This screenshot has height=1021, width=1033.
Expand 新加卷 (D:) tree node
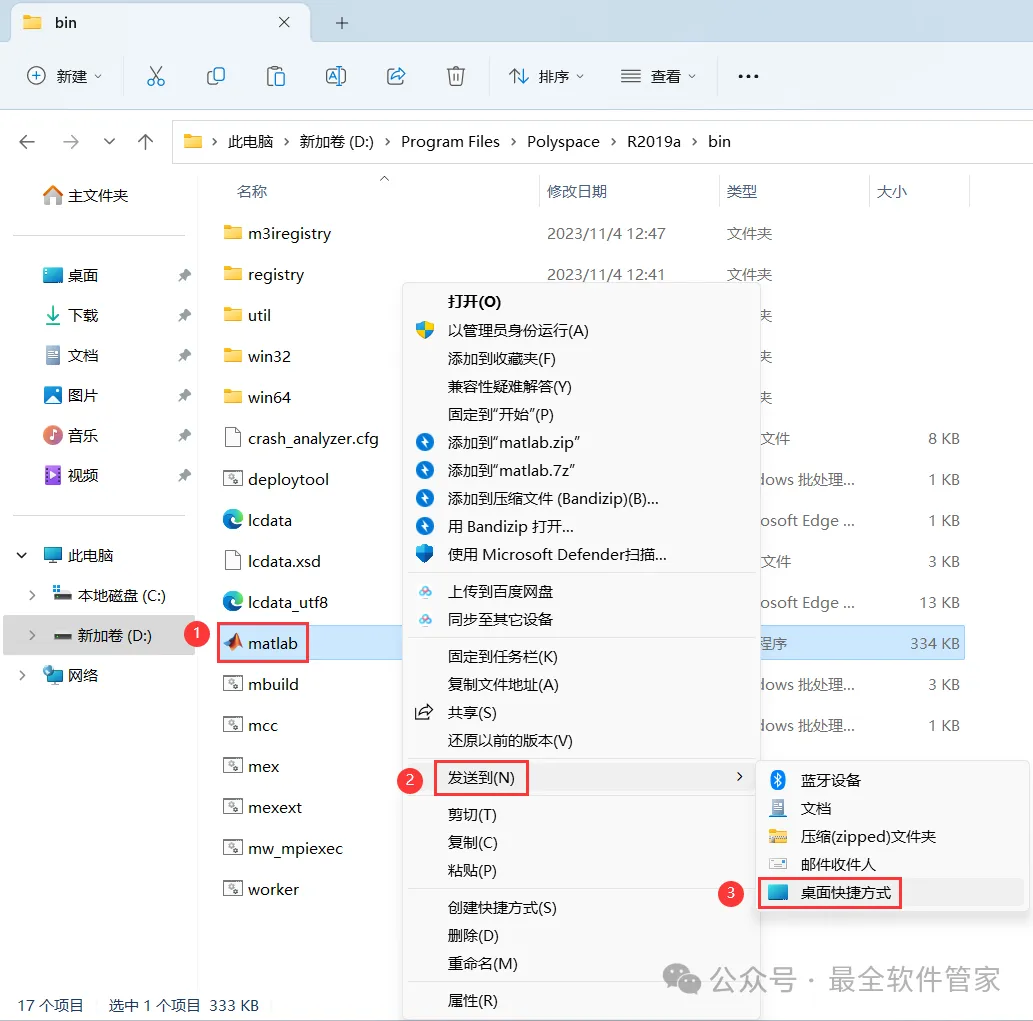point(32,636)
